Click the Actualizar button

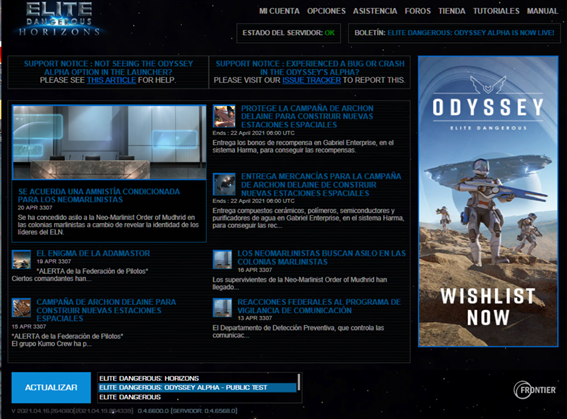[51, 388]
